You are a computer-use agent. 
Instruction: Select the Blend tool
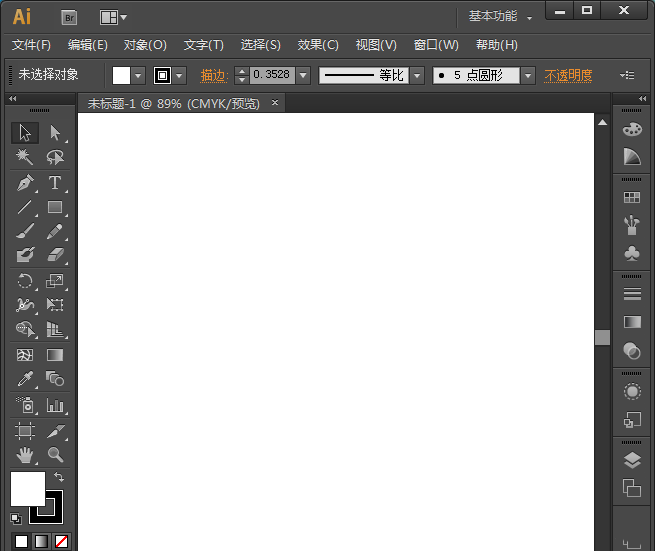pyautogui.click(x=55, y=379)
